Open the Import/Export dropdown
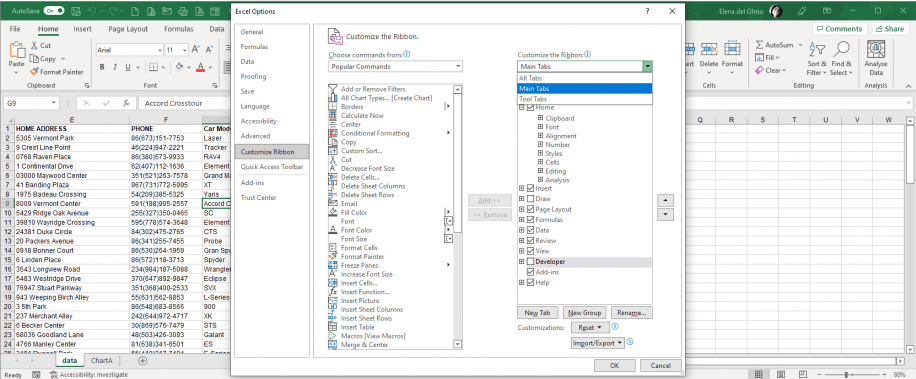 (598, 343)
